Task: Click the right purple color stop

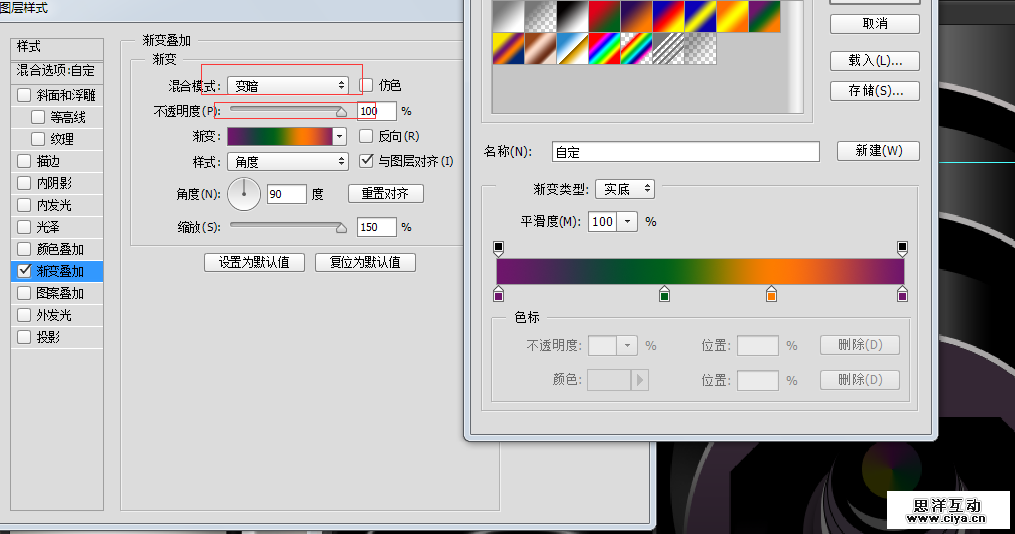Action: click(x=903, y=294)
